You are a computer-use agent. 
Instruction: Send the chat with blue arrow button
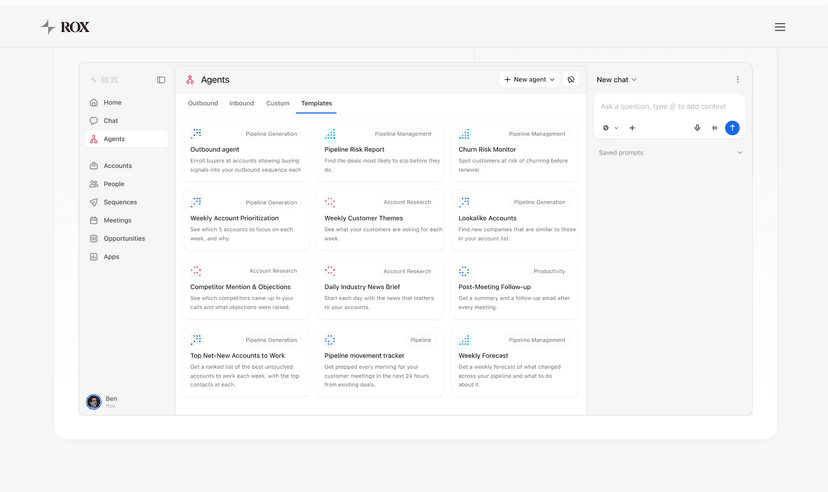[732, 128]
